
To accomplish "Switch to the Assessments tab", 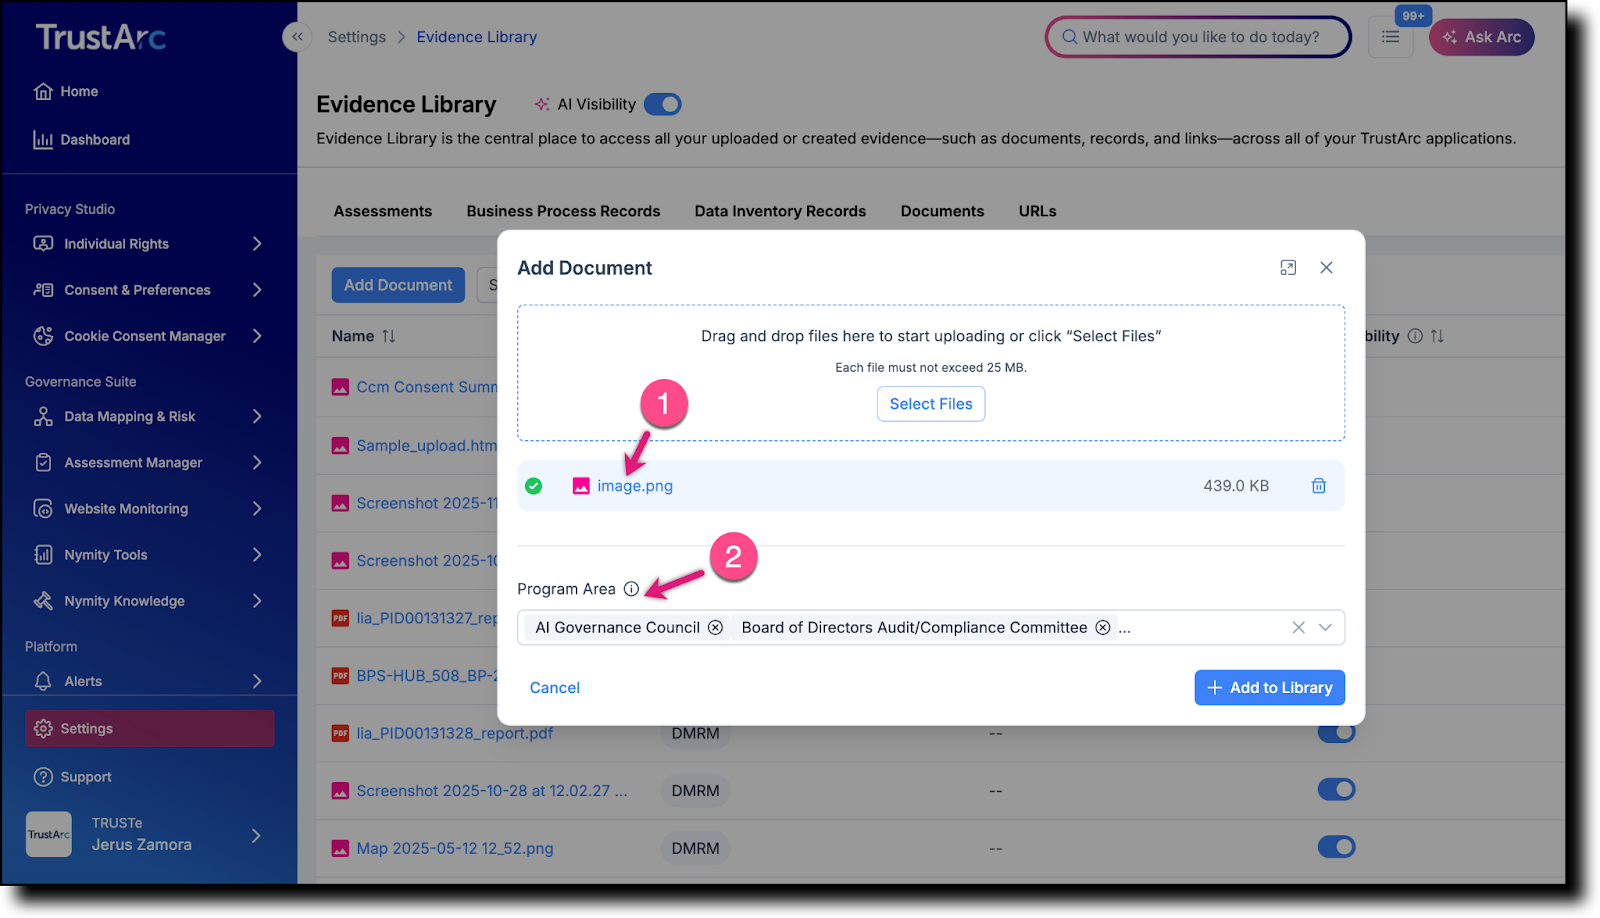I will (383, 212).
